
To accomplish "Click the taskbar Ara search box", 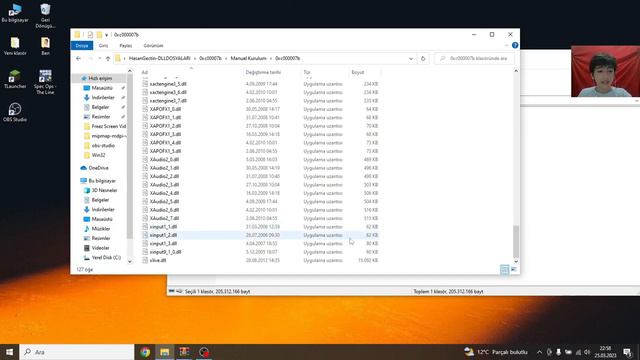I will pyautogui.click(x=77, y=352).
